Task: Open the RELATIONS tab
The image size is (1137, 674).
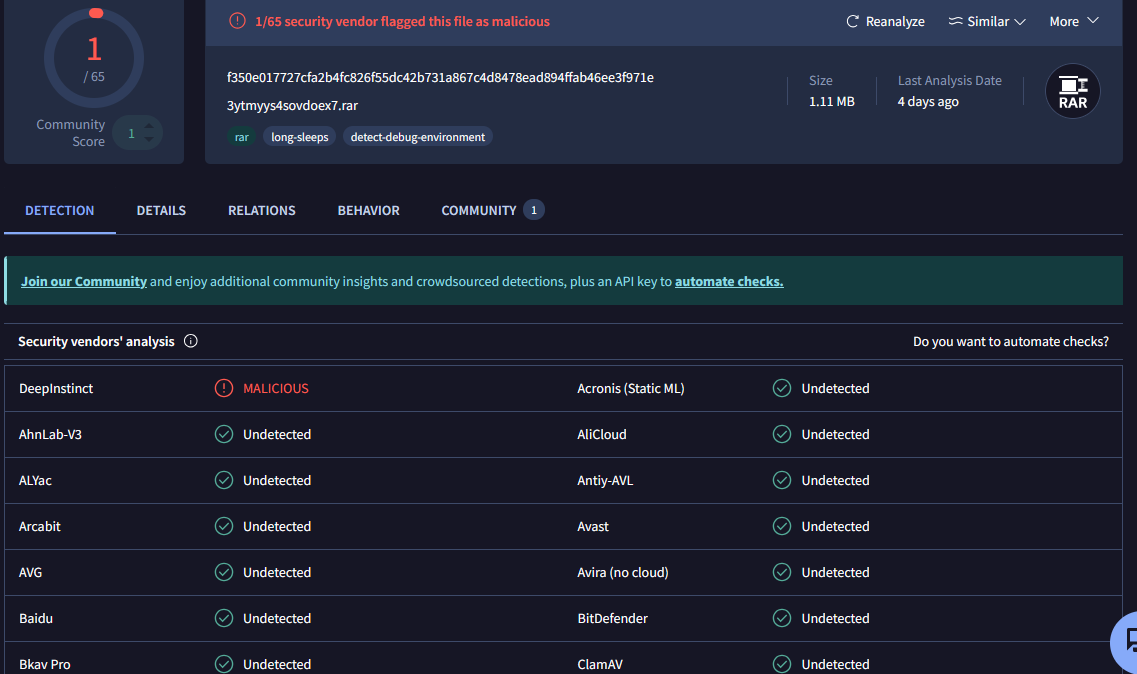Action: click(x=262, y=210)
